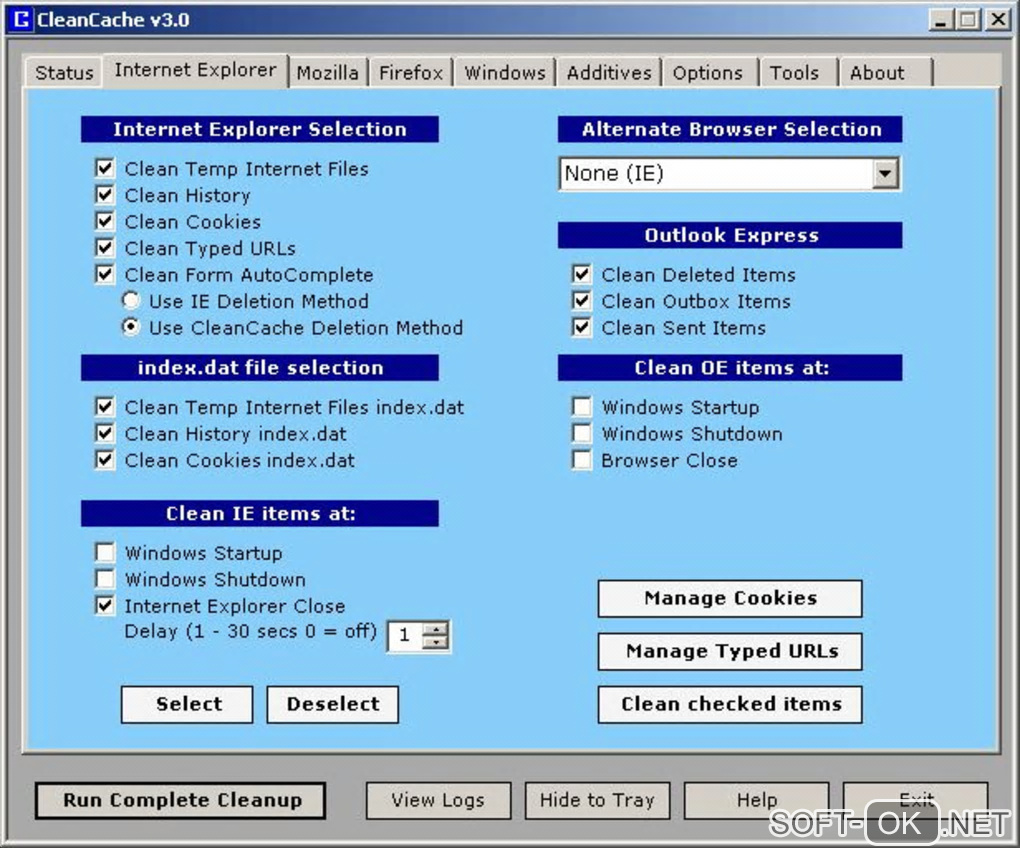Toggle Clean Form AutoComplete checkbox

pos(105,274)
